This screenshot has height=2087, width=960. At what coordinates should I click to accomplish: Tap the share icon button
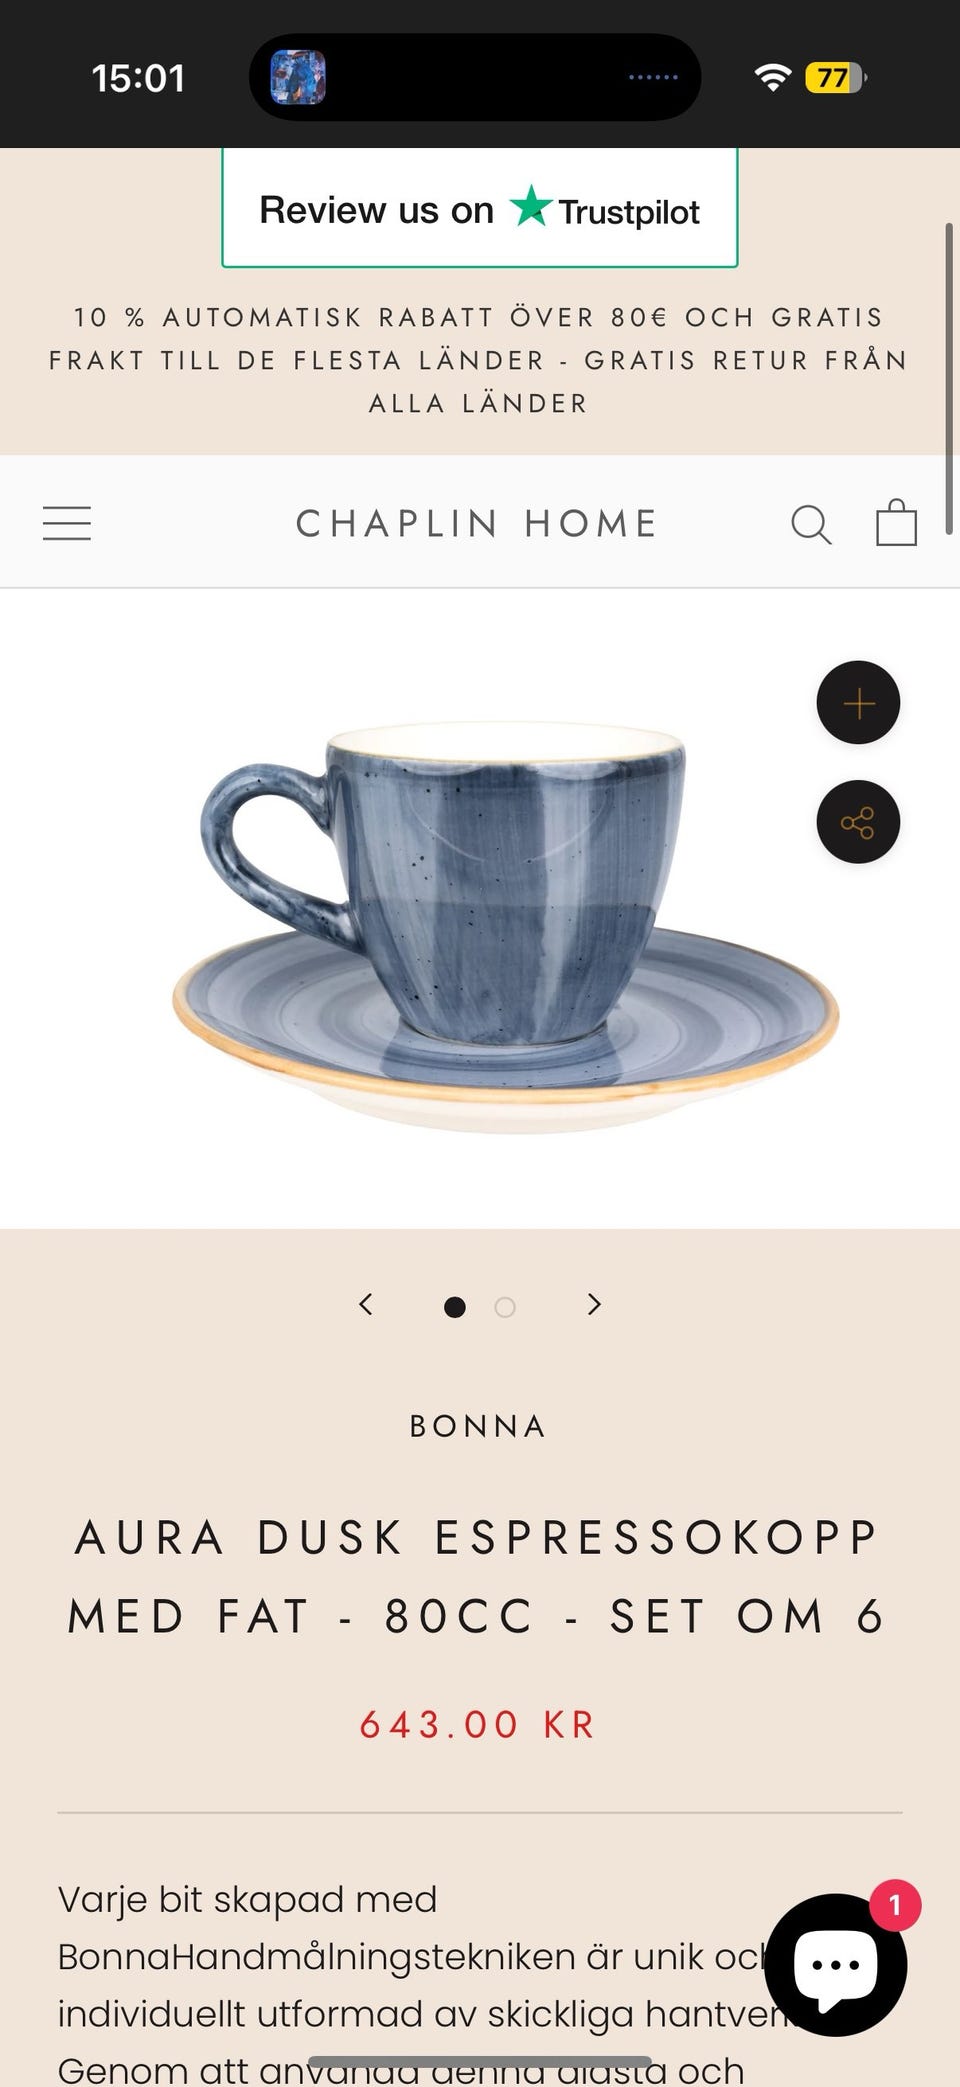point(858,822)
